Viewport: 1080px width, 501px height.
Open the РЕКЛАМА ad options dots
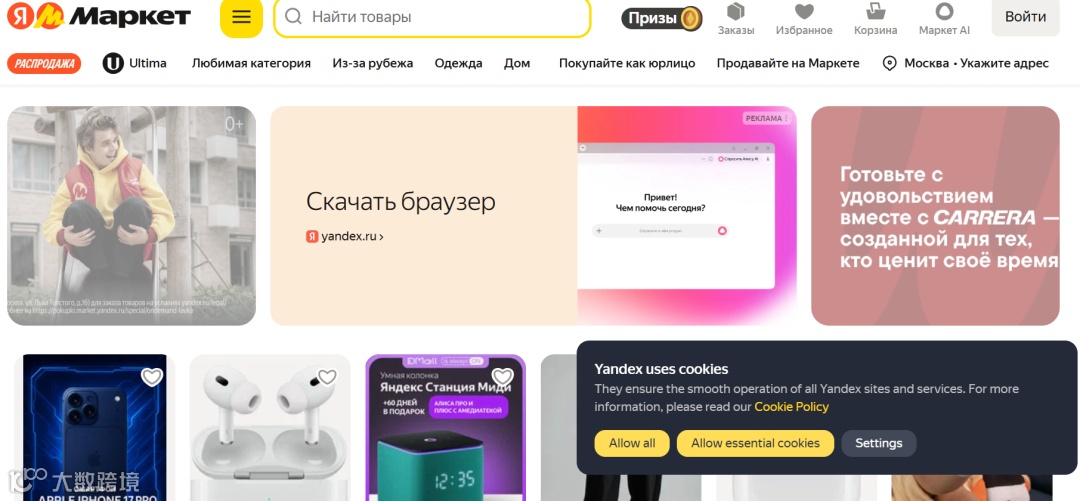pos(785,119)
